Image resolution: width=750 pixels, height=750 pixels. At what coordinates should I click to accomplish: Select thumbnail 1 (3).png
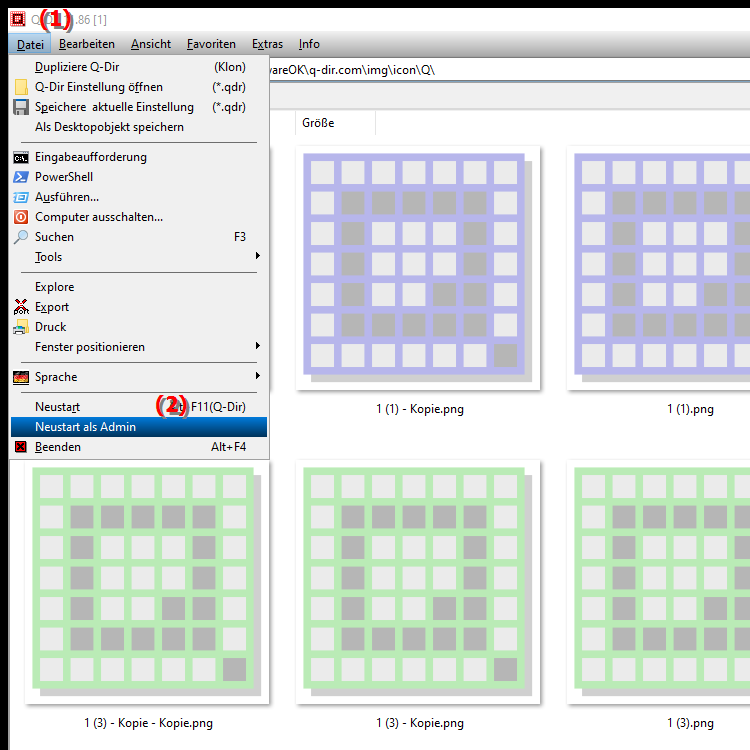pos(659,582)
